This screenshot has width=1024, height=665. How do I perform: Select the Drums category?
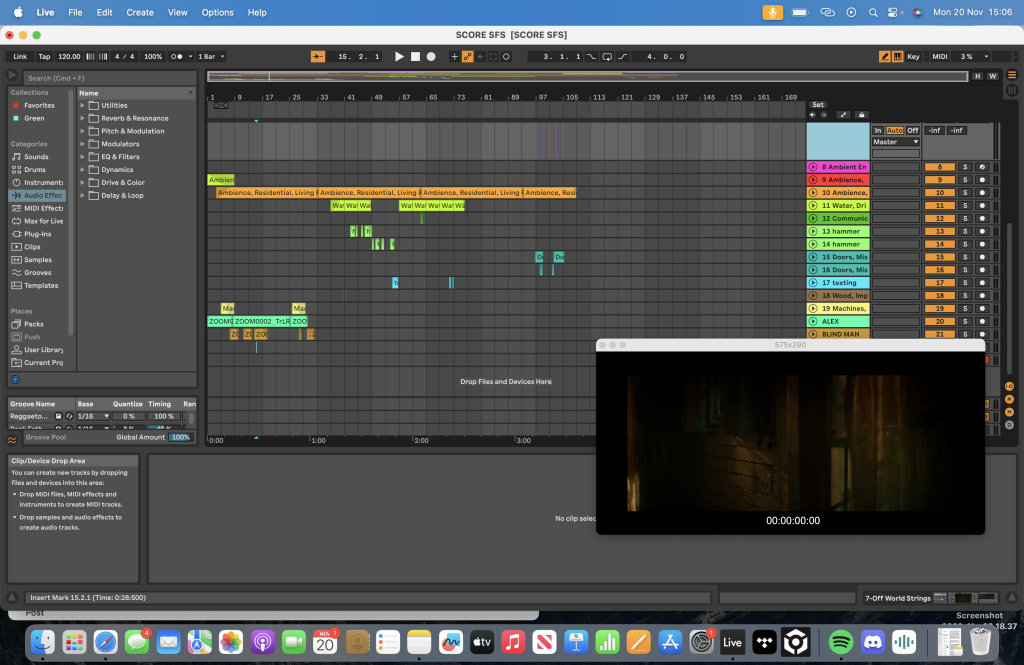coord(35,170)
